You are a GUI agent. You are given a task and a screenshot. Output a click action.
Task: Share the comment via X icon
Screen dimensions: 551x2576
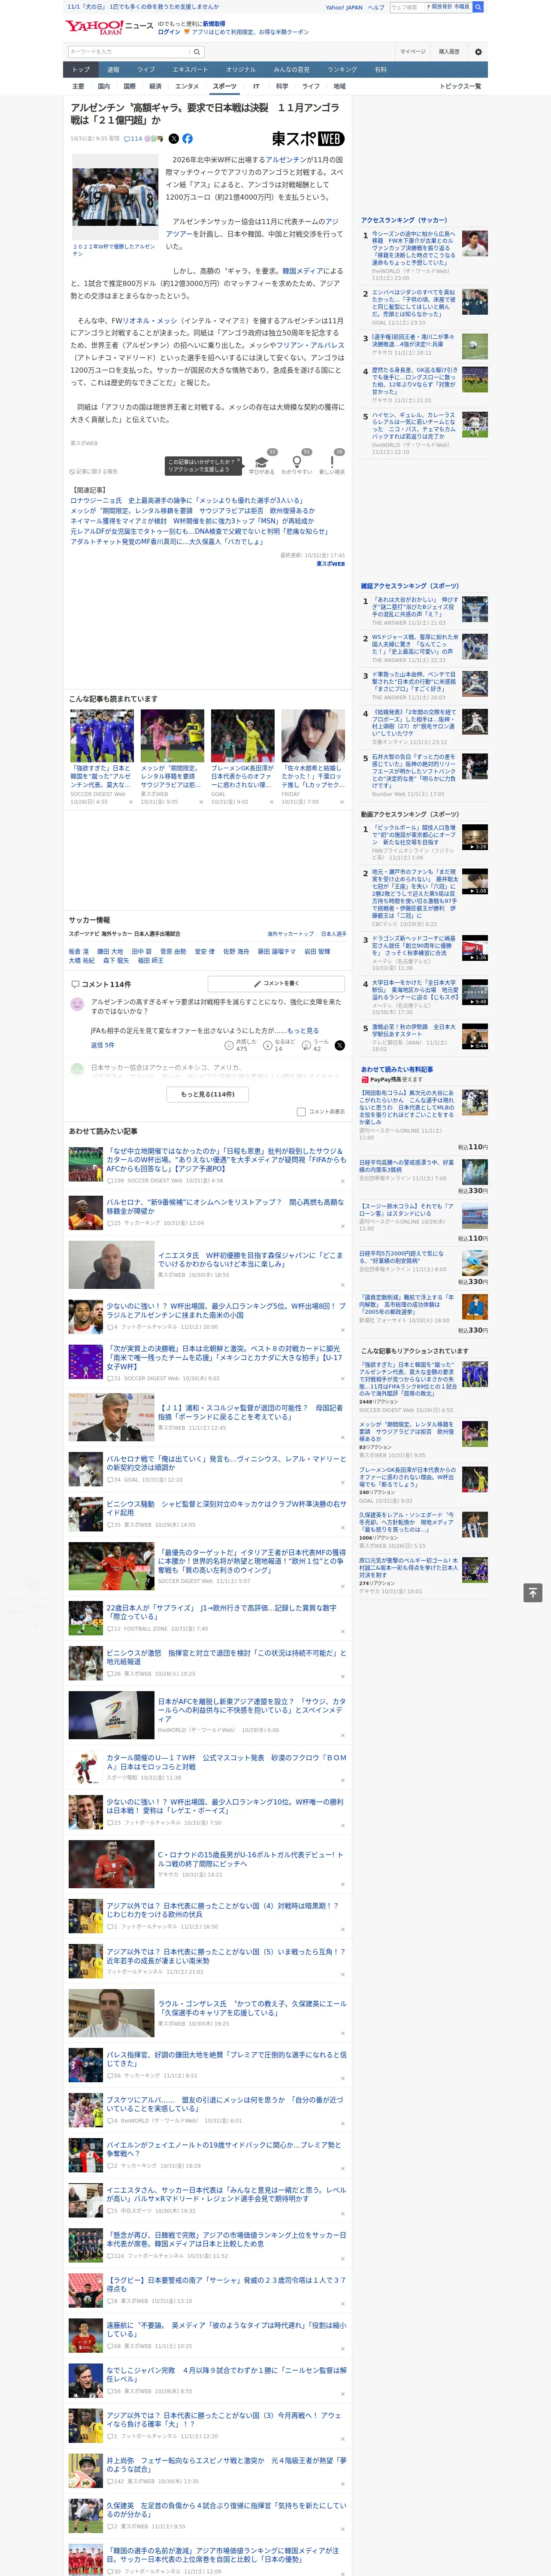pos(339,1045)
